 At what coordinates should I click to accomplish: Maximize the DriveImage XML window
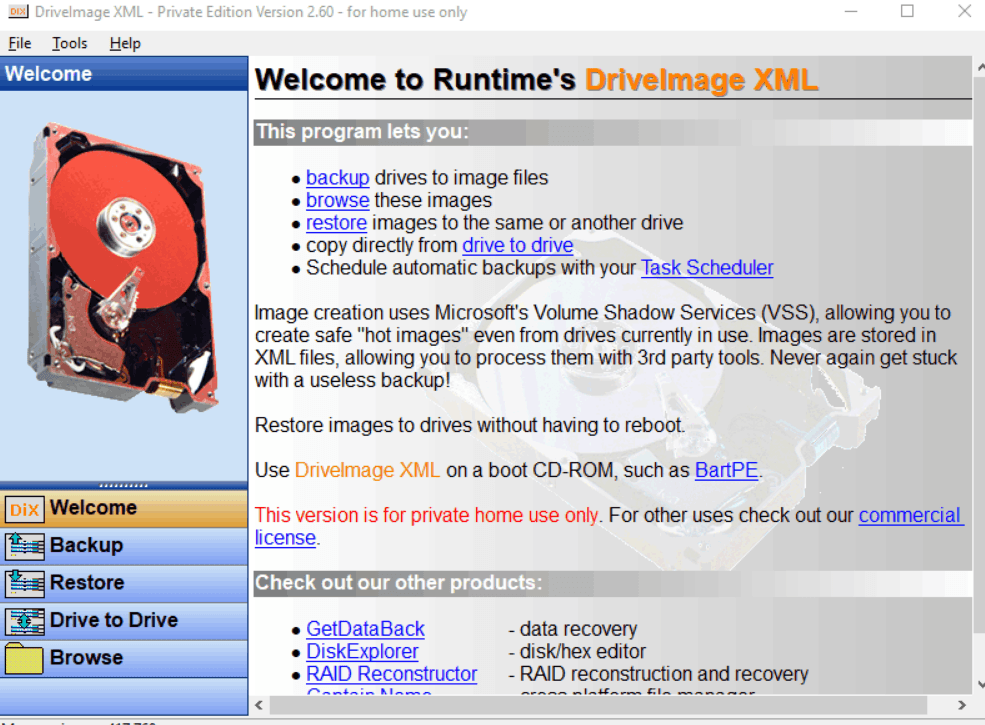pyautogui.click(x=907, y=11)
